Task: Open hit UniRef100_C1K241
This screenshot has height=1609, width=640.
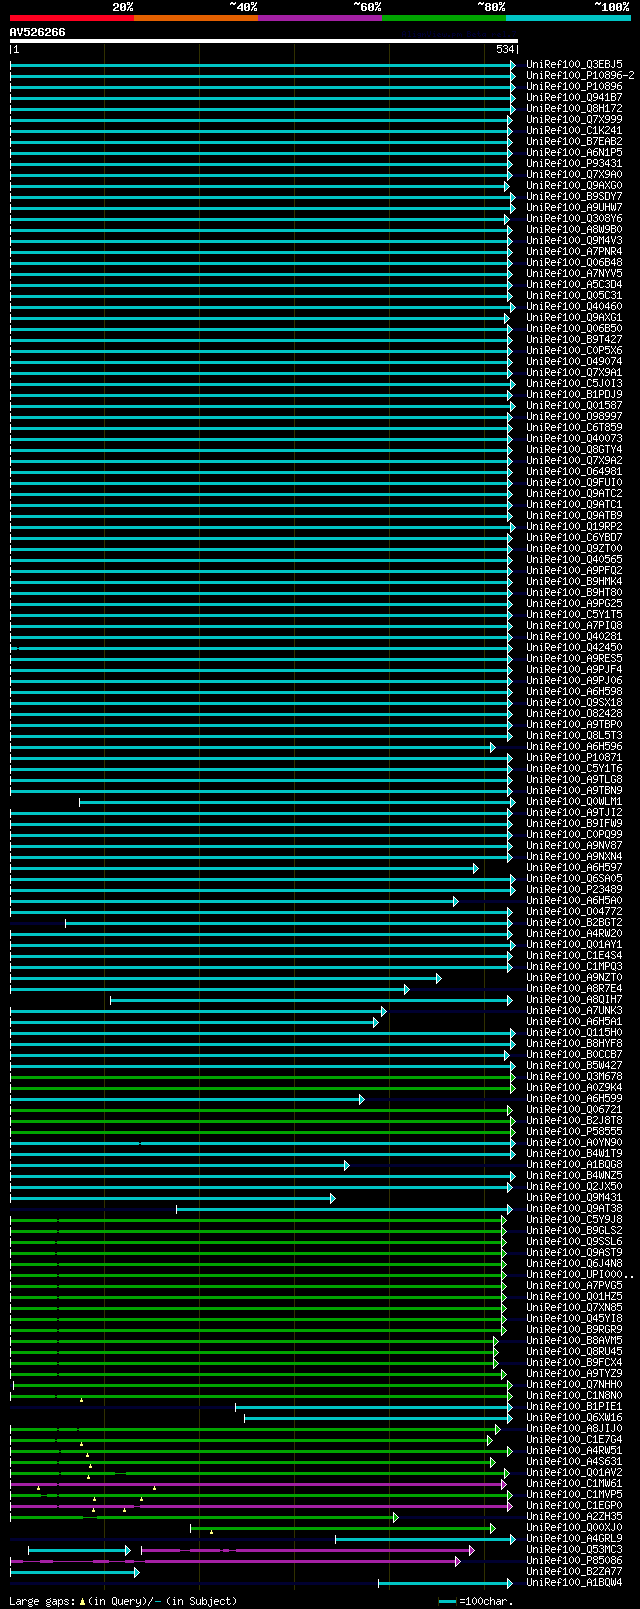Action: click(574, 130)
